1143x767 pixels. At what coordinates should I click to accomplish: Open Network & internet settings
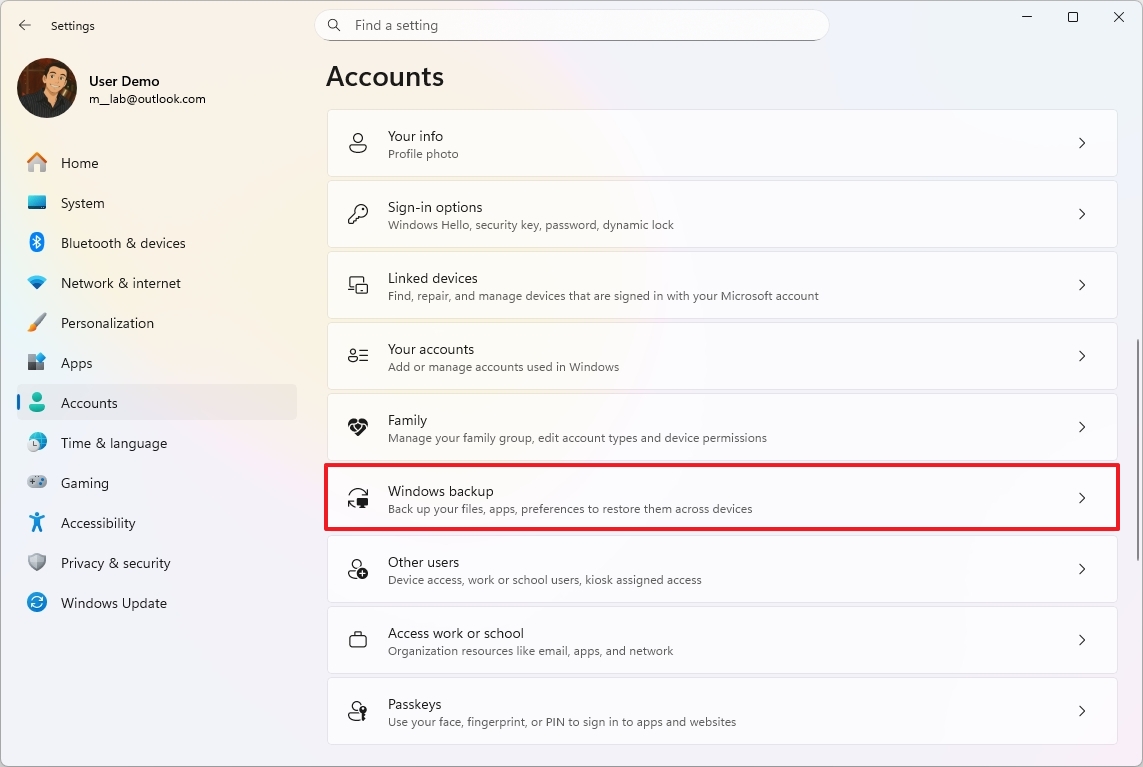[x=122, y=282]
